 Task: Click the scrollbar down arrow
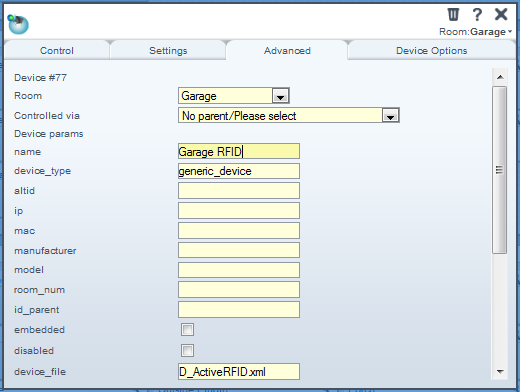coord(500,371)
